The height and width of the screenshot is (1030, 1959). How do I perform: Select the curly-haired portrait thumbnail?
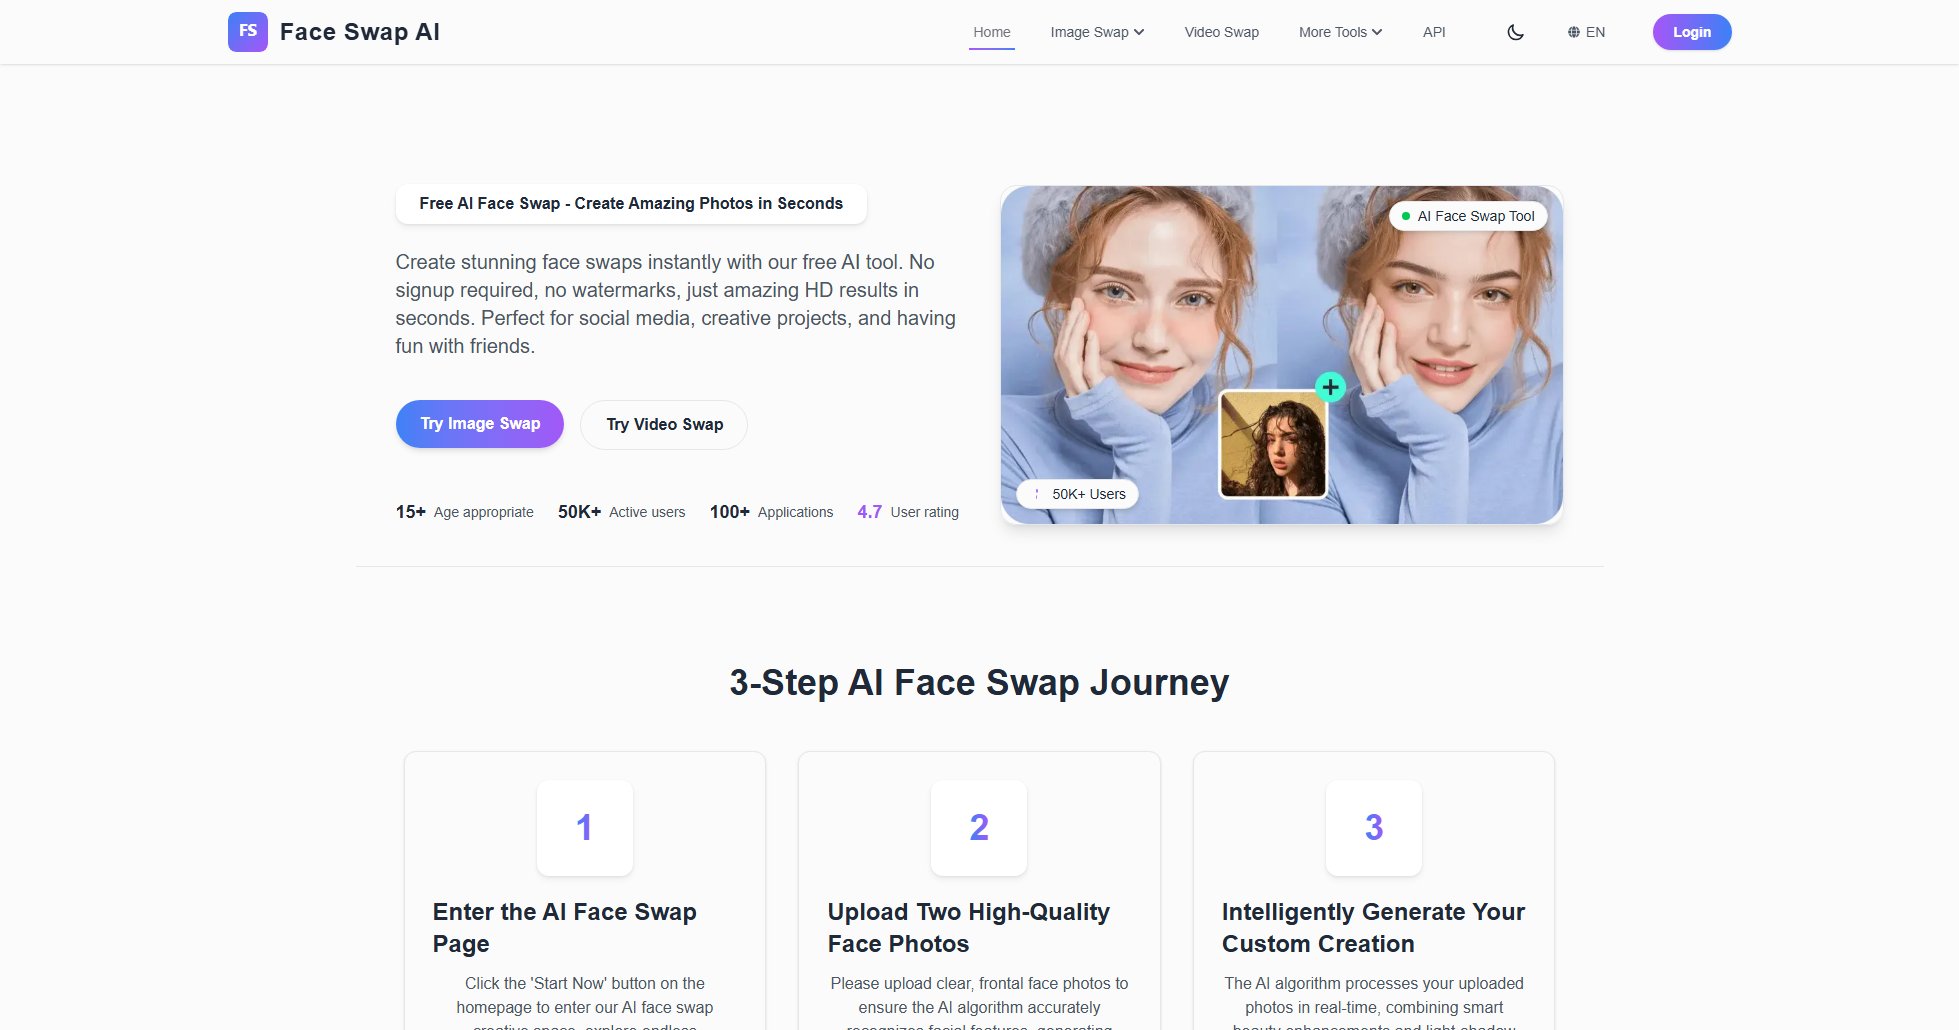pos(1273,444)
